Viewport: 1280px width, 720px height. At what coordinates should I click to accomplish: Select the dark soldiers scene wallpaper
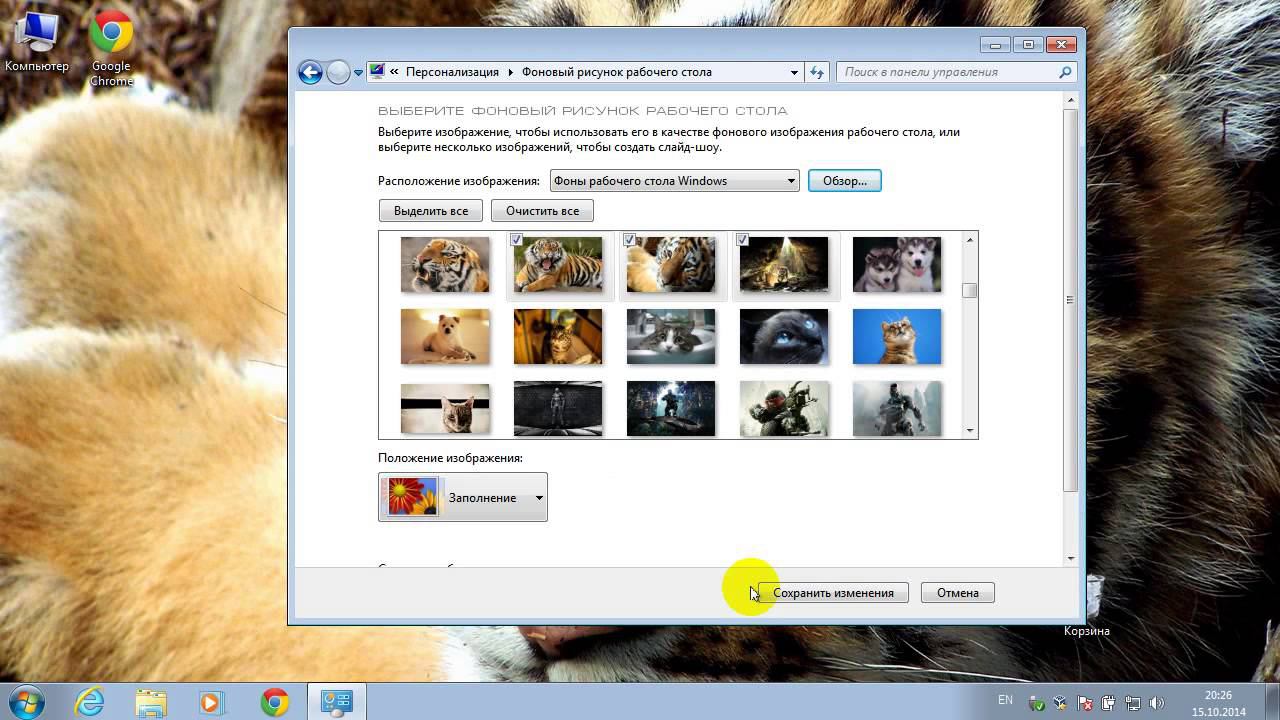[671, 409]
